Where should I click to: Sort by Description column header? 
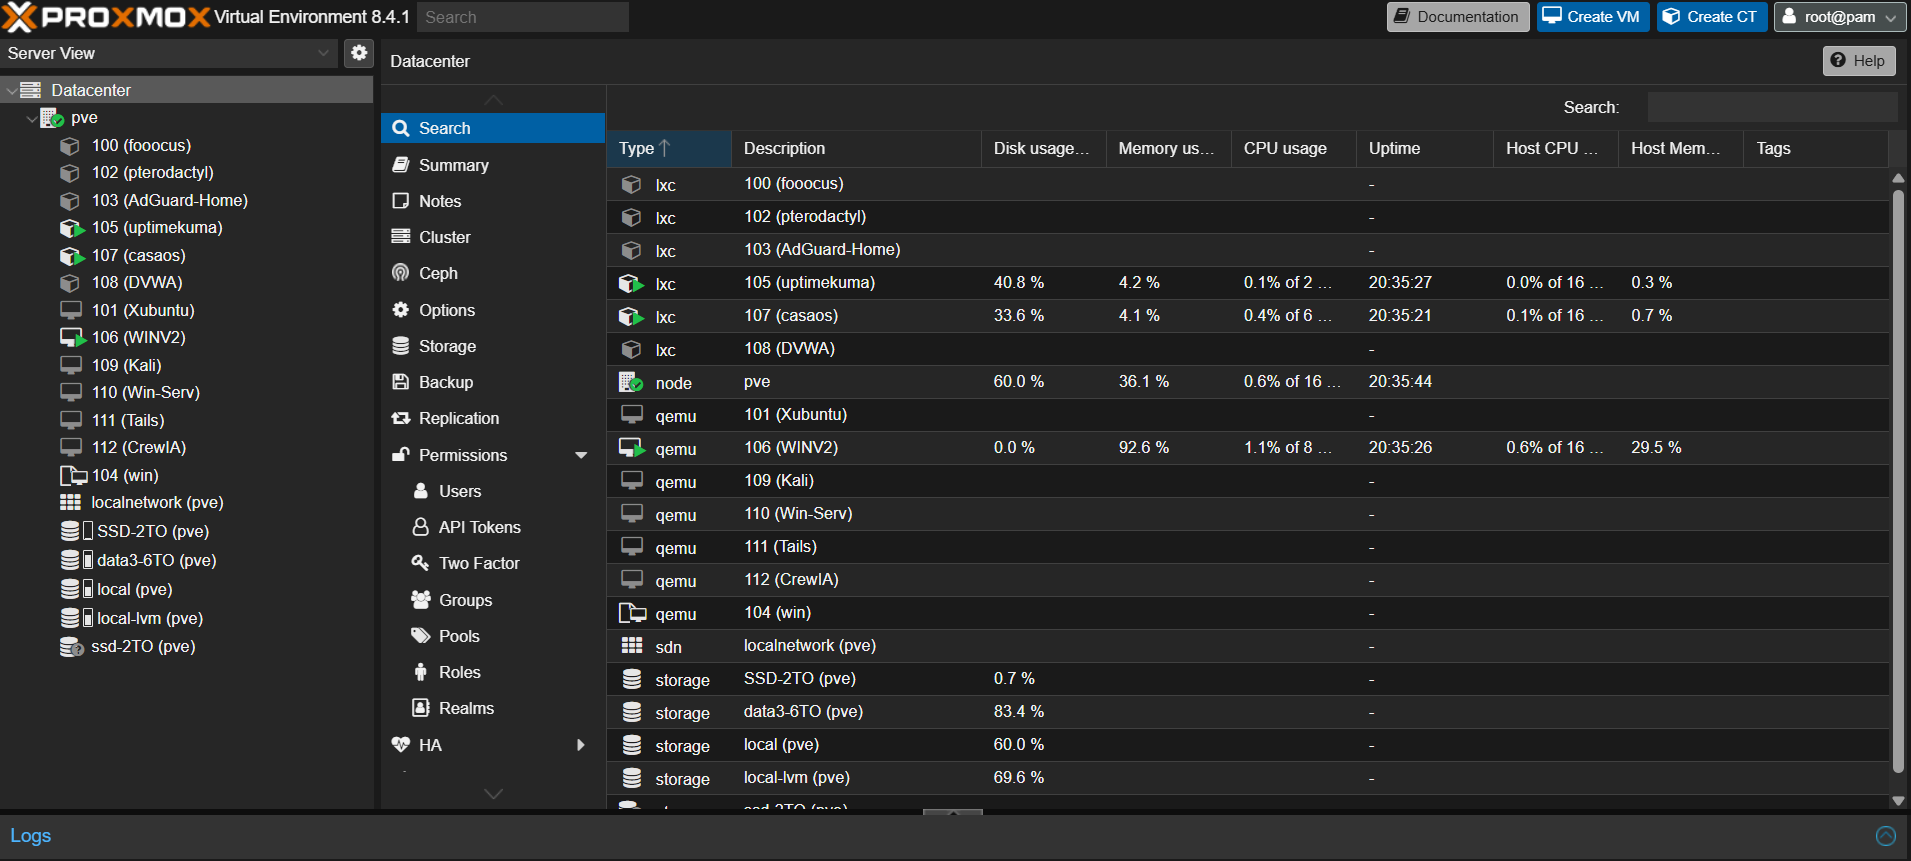856,148
